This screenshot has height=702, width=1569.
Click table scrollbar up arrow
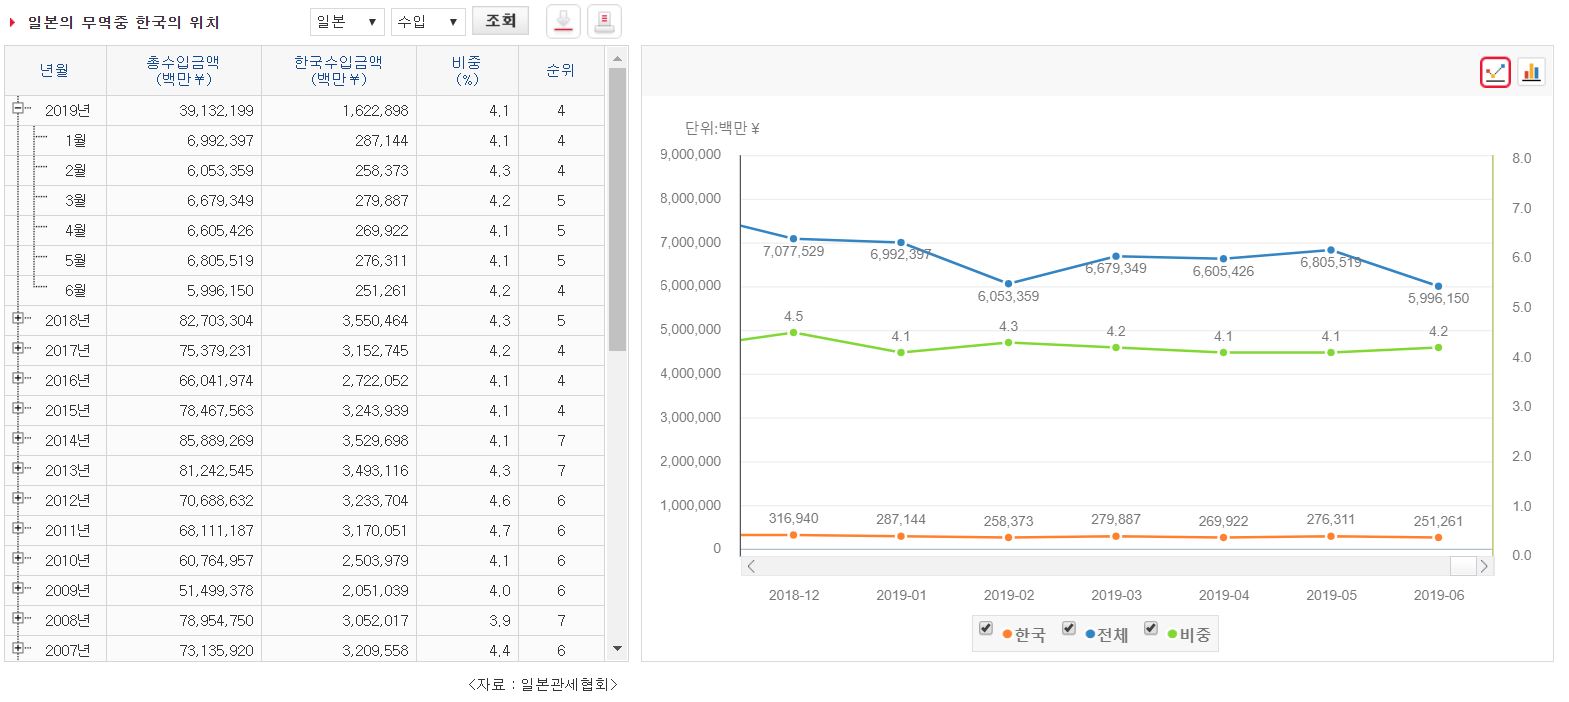tap(617, 57)
